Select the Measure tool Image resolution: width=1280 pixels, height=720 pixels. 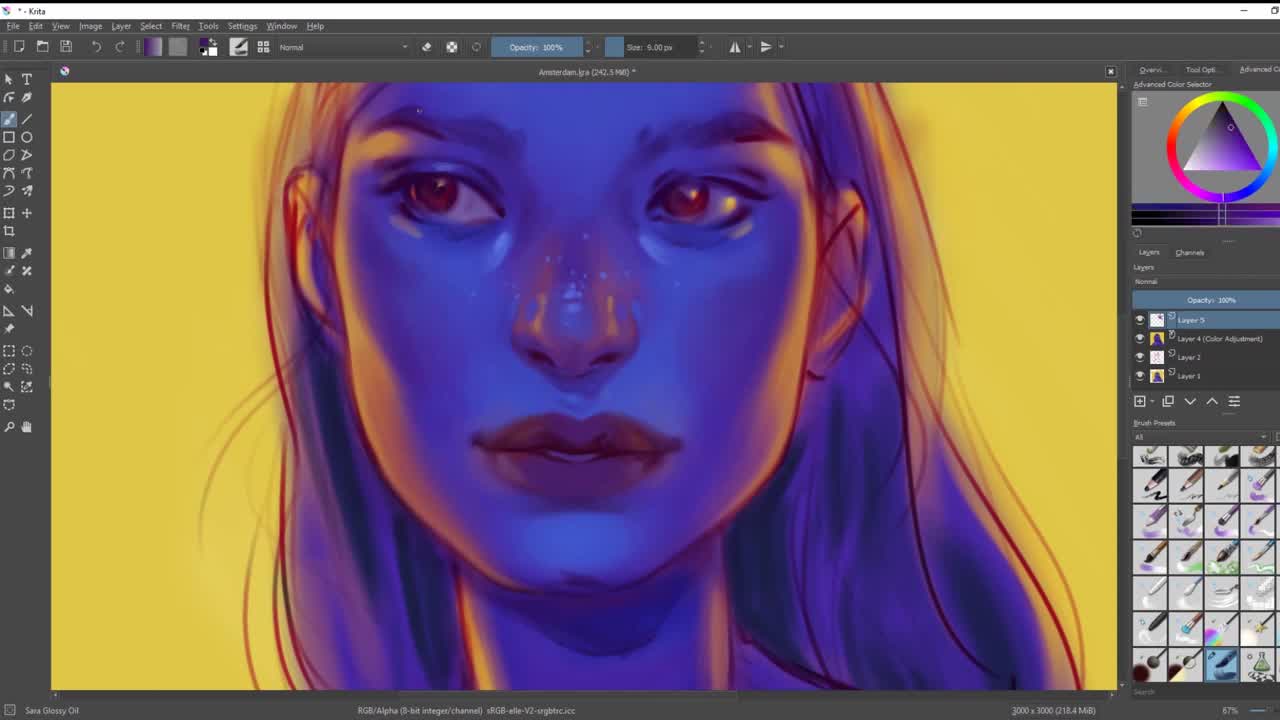(27, 311)
